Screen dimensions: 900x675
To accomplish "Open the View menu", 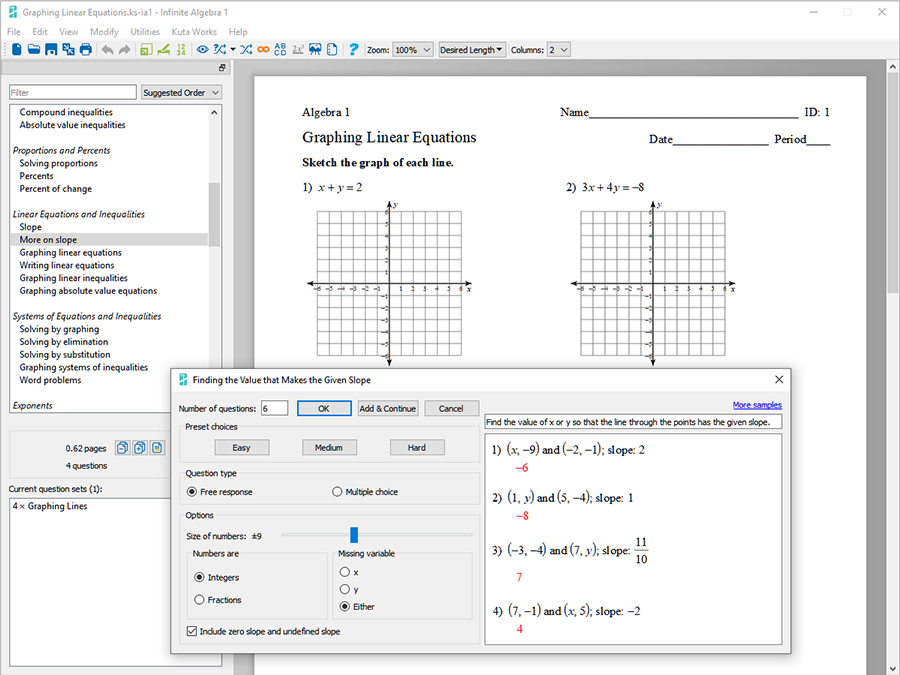I will (x=68, y=32).
